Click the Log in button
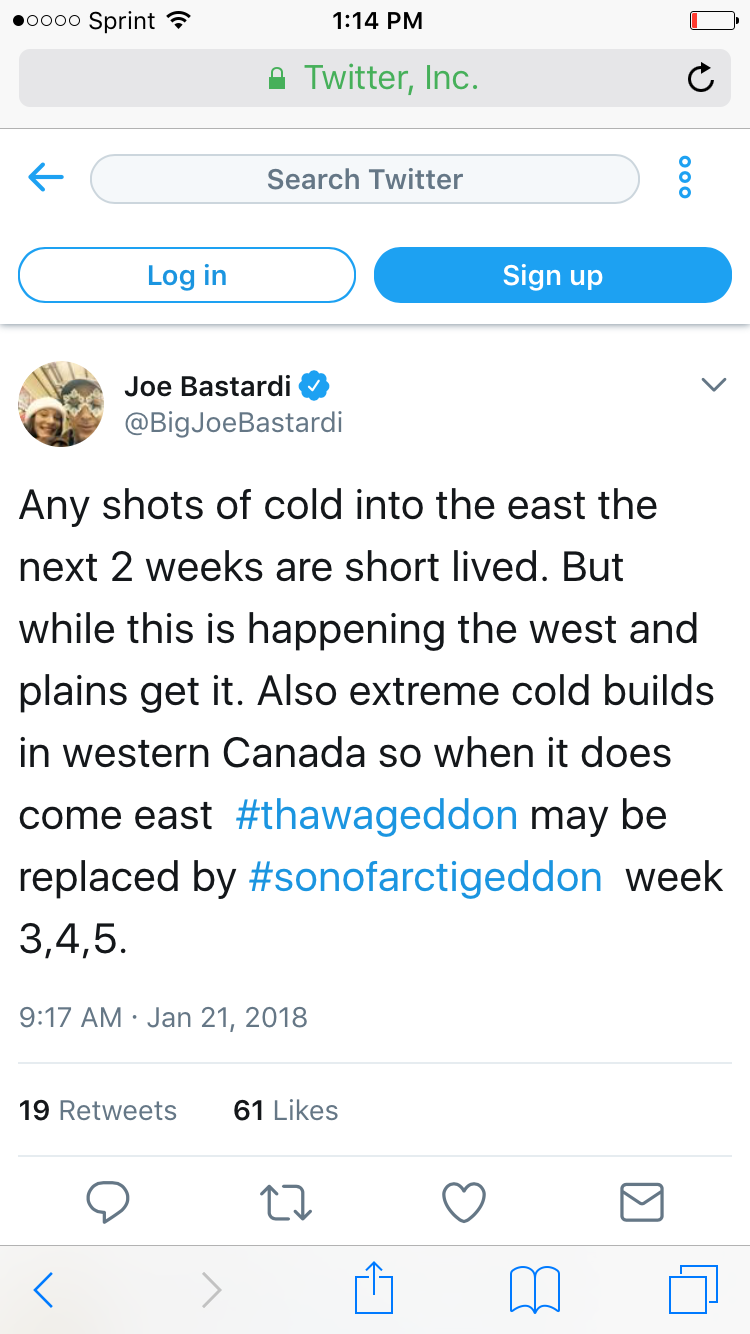 coord(187,275)
